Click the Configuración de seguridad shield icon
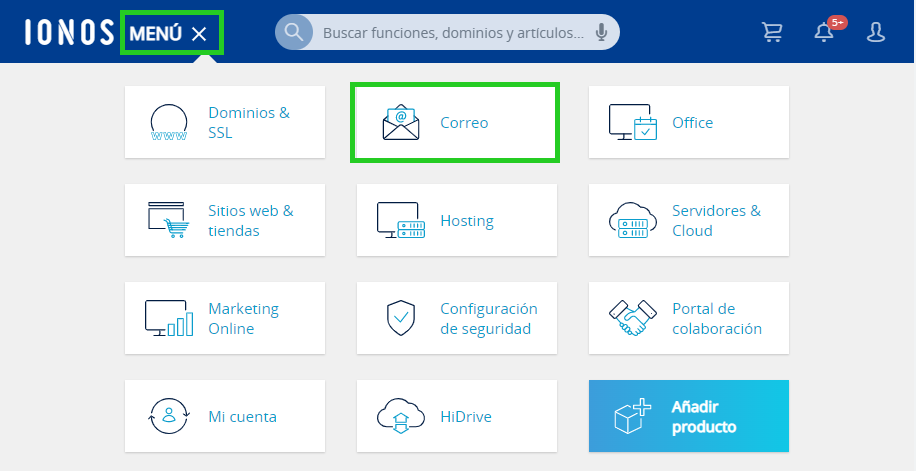The height and width of the screenshot is (471, 916). tap(400, 318)
